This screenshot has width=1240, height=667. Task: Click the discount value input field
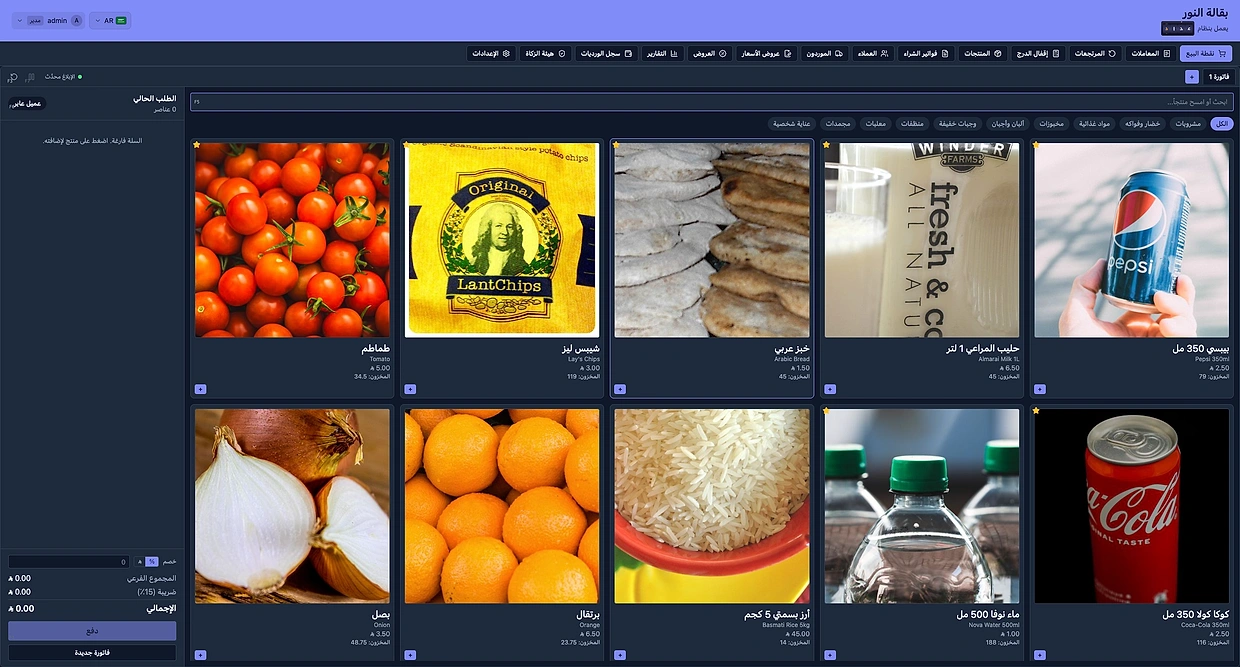tap(69, 562)
